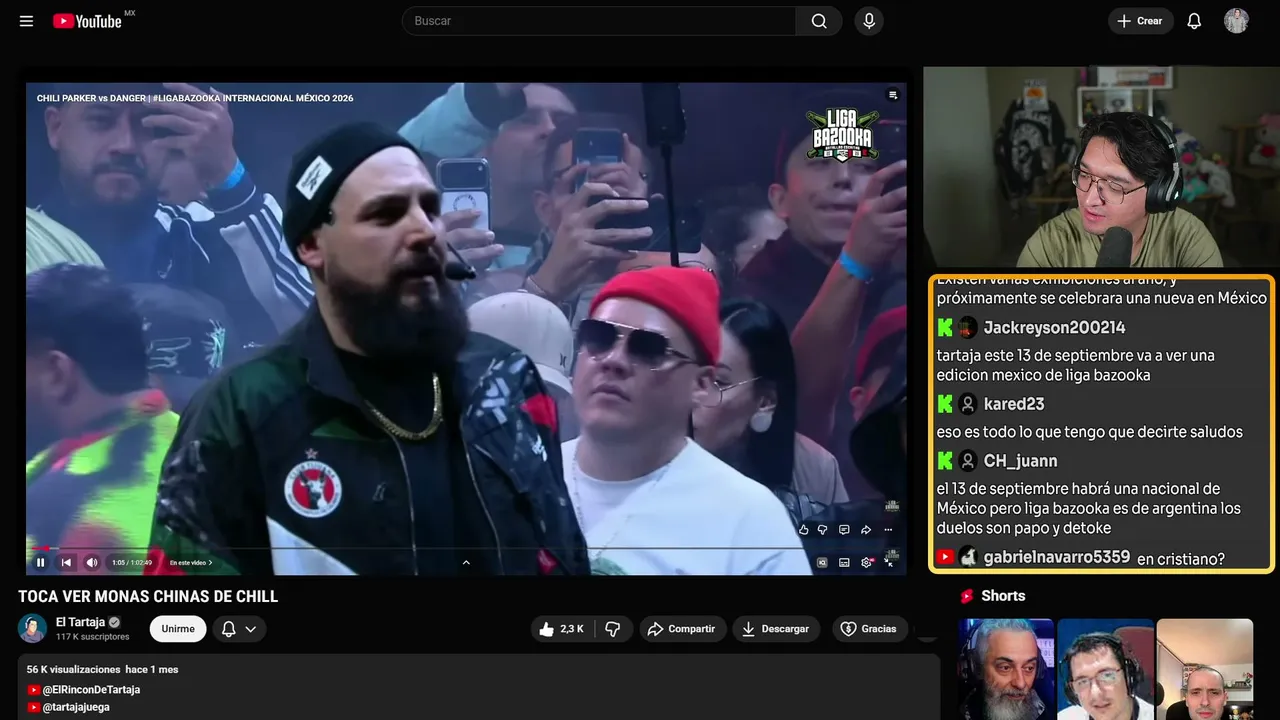Open the account avatar menu
Image resolution: width=1280 pixels, height=720 pixels.
pos(1236,21)
